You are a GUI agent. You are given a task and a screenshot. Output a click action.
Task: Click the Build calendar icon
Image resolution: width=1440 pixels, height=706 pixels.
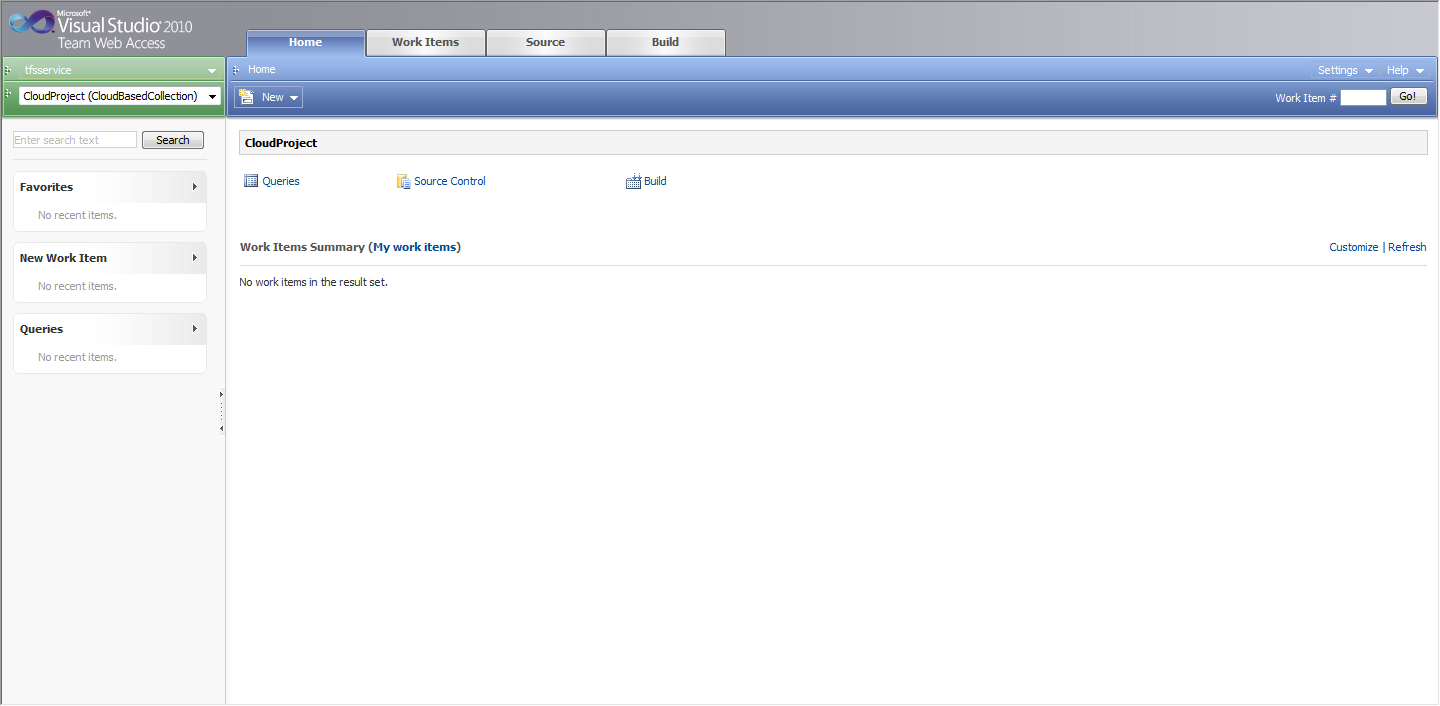(x=633, y=181)
